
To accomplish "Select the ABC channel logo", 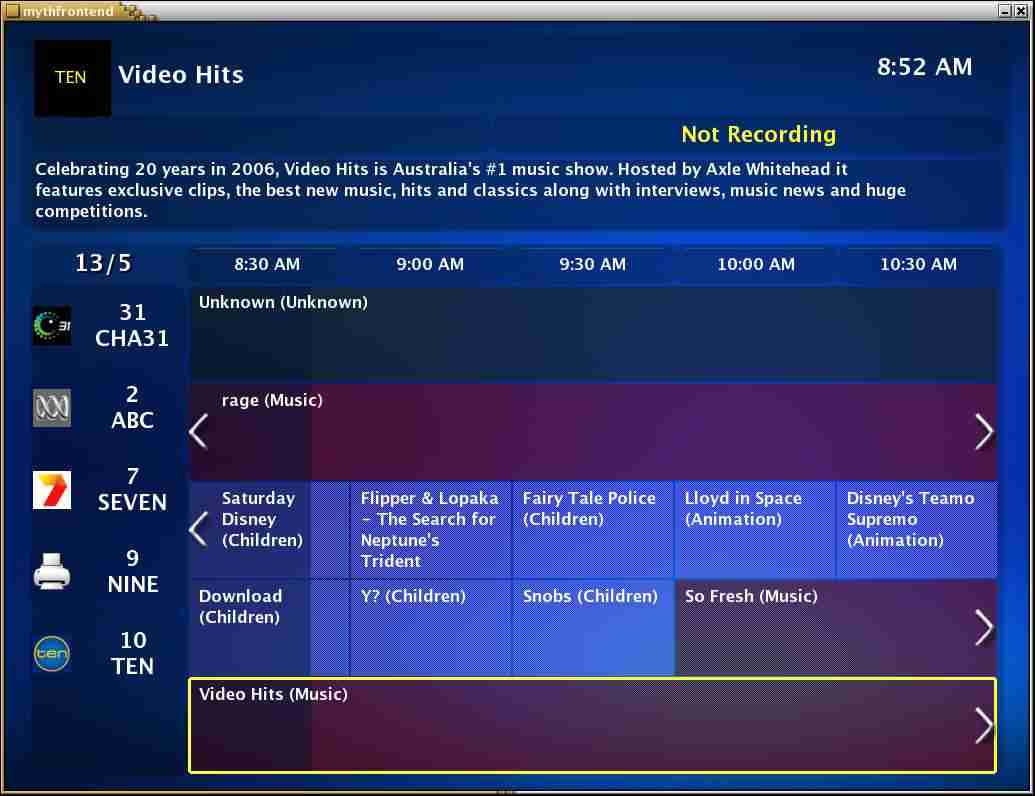I will (x=52, y=408).
